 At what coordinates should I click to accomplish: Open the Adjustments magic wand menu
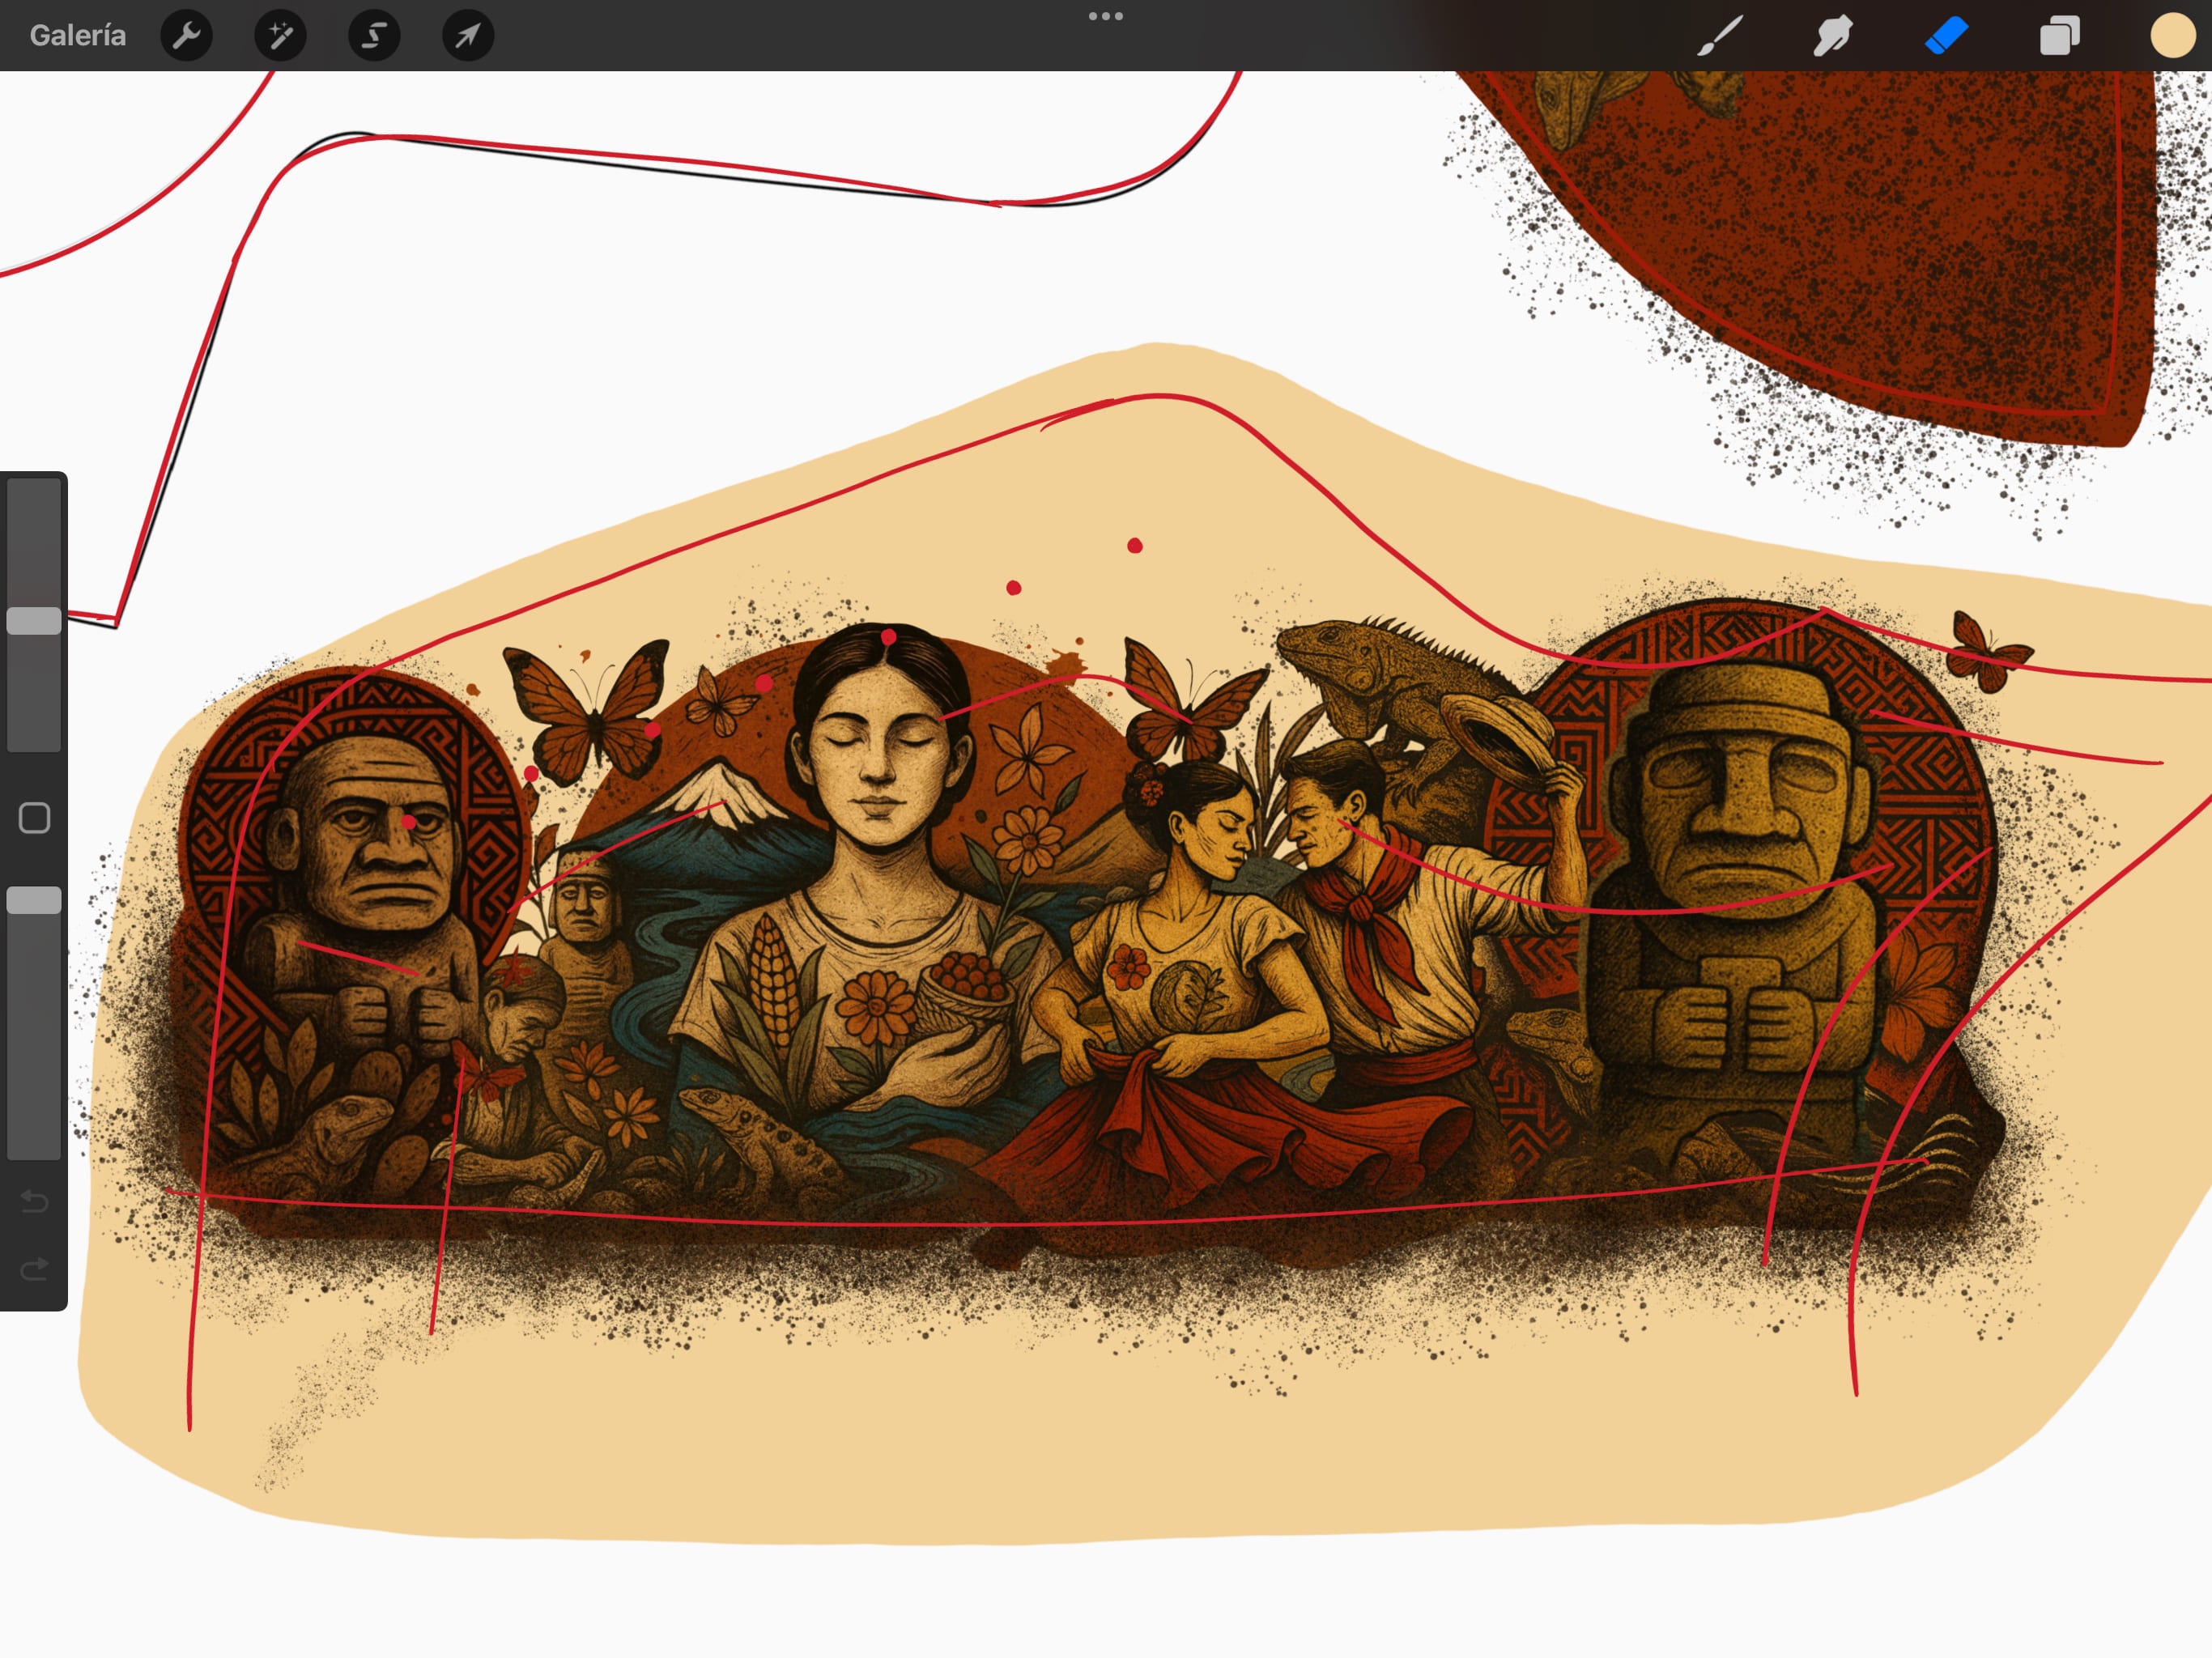point(280,36)
